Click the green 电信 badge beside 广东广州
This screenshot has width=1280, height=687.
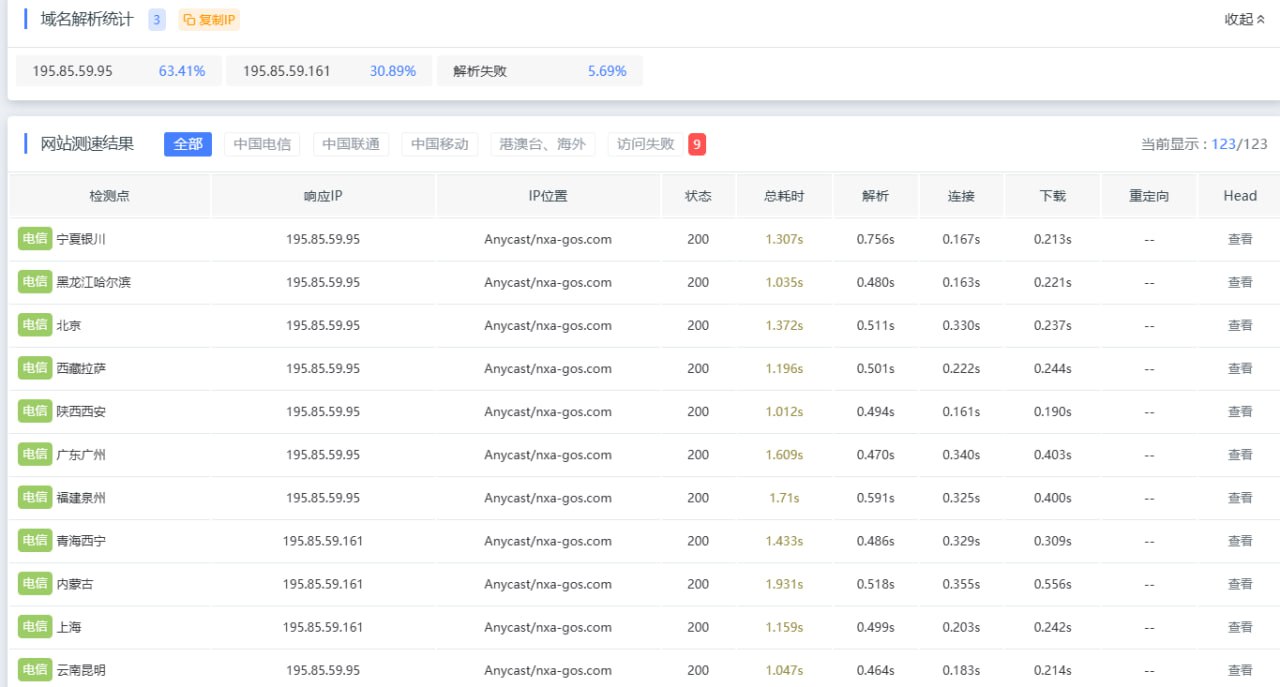point(34,454)
